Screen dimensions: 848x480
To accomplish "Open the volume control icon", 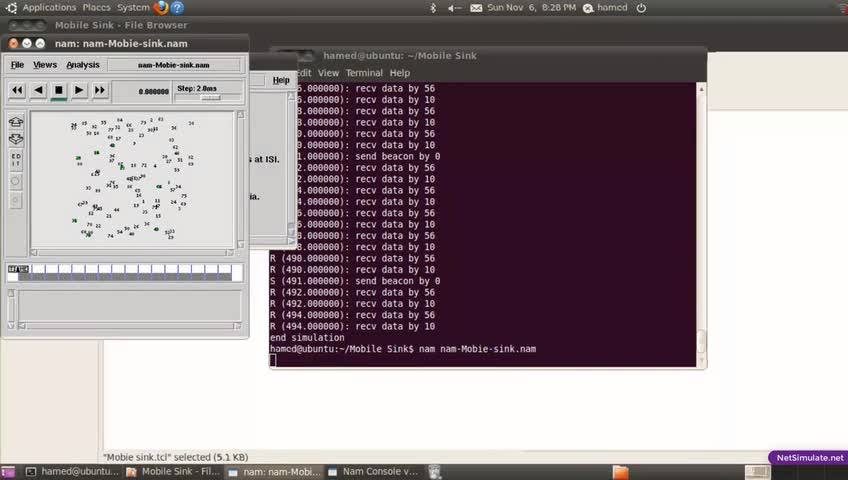I will pos(454,8).
